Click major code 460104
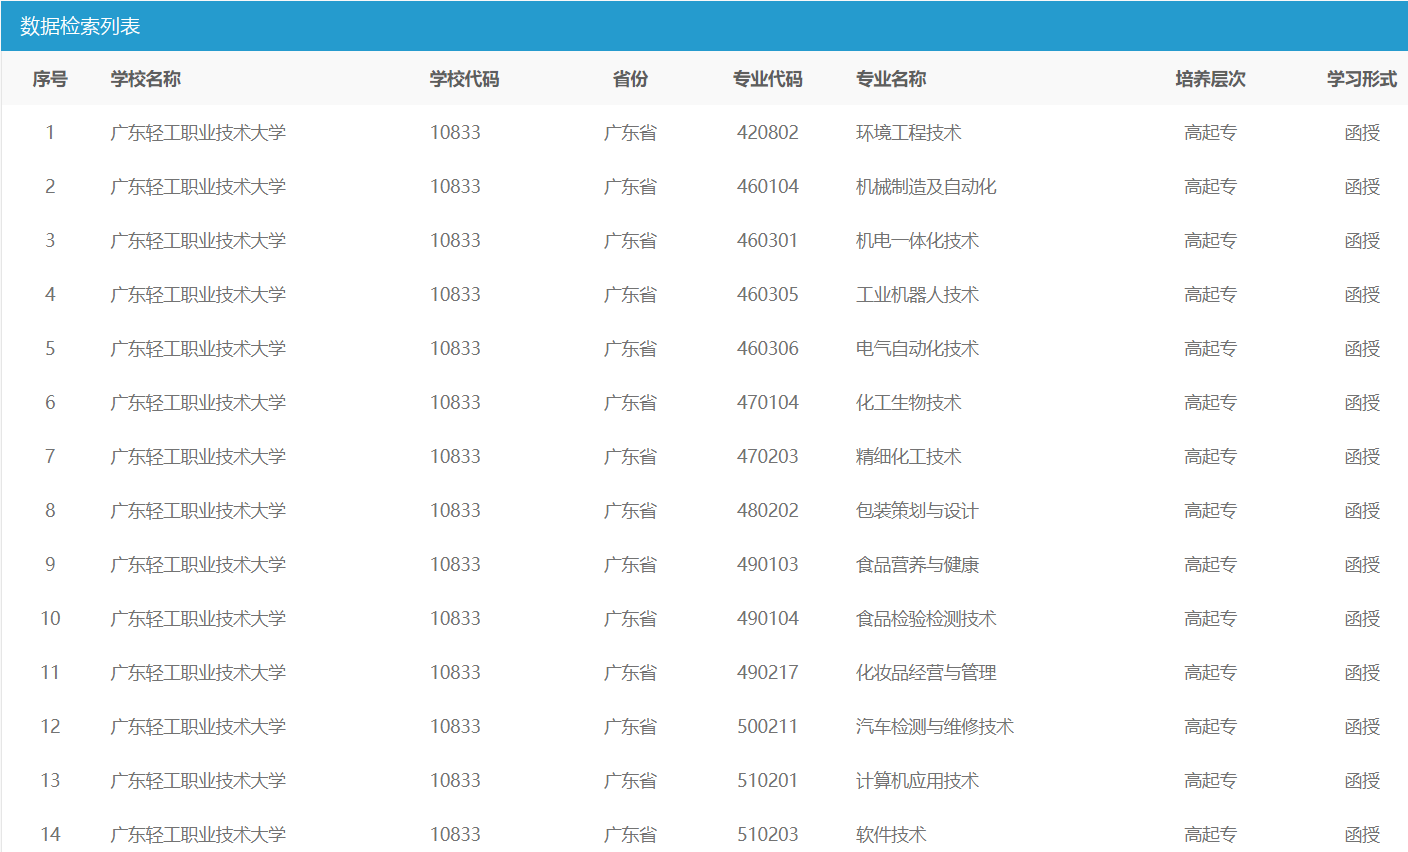Image resolution: width=1408 pixels, height=852 pixels. (768, 187)
